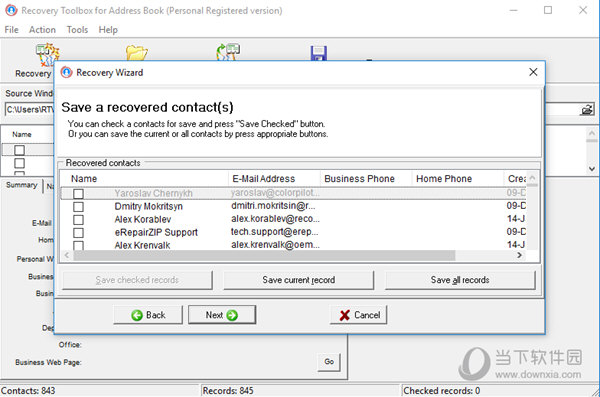This screenshot has height=397, width=600.
Task: Click Save current record button
Action: click(298, 280)
